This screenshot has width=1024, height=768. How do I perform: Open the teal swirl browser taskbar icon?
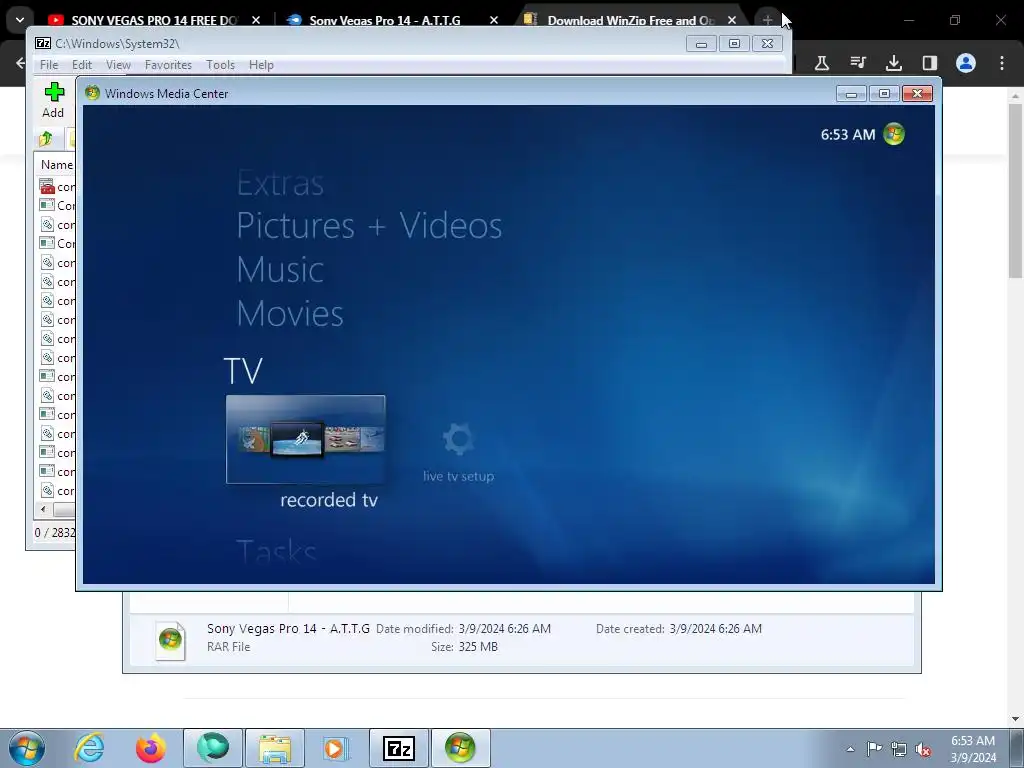(213, 748)
